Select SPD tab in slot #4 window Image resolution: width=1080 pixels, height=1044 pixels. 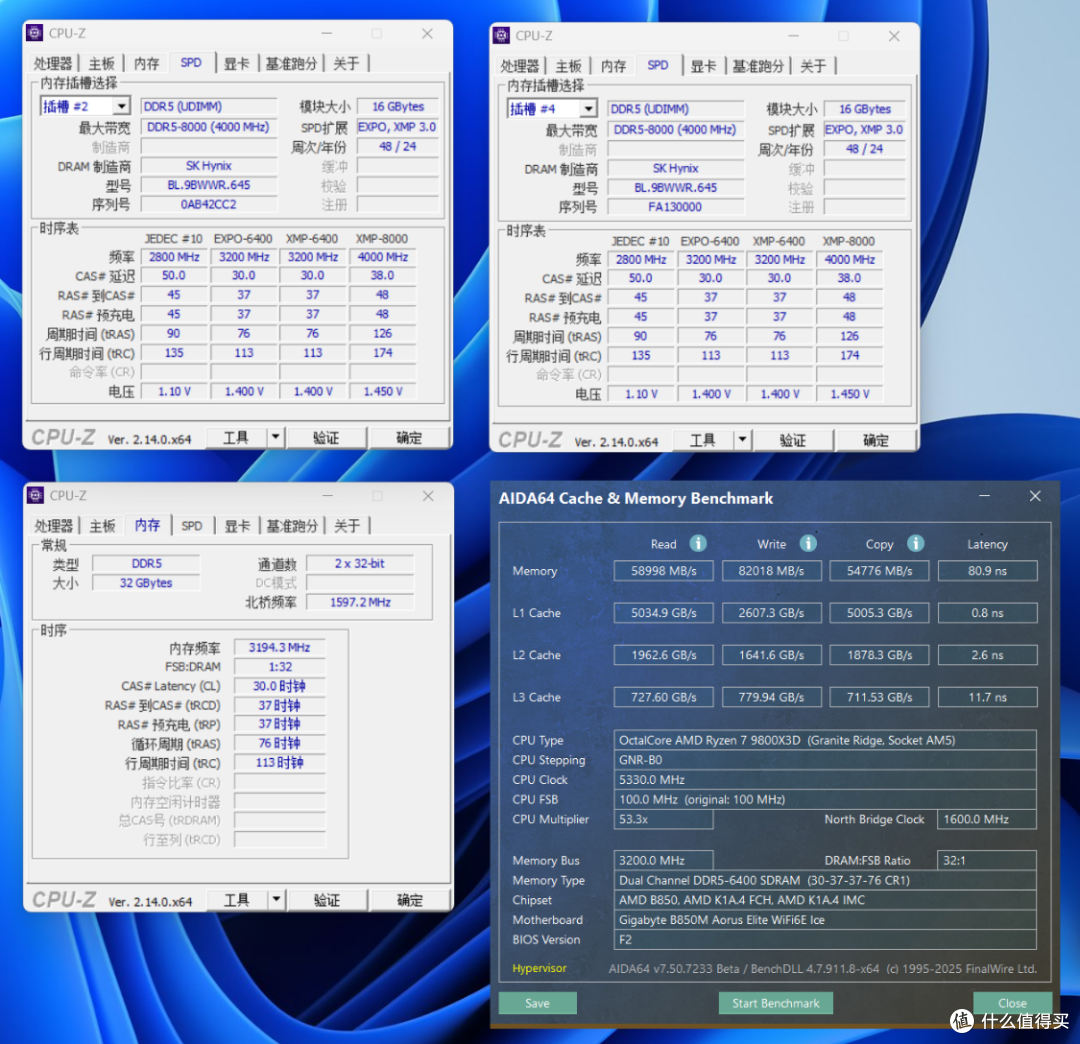point(658,65)
